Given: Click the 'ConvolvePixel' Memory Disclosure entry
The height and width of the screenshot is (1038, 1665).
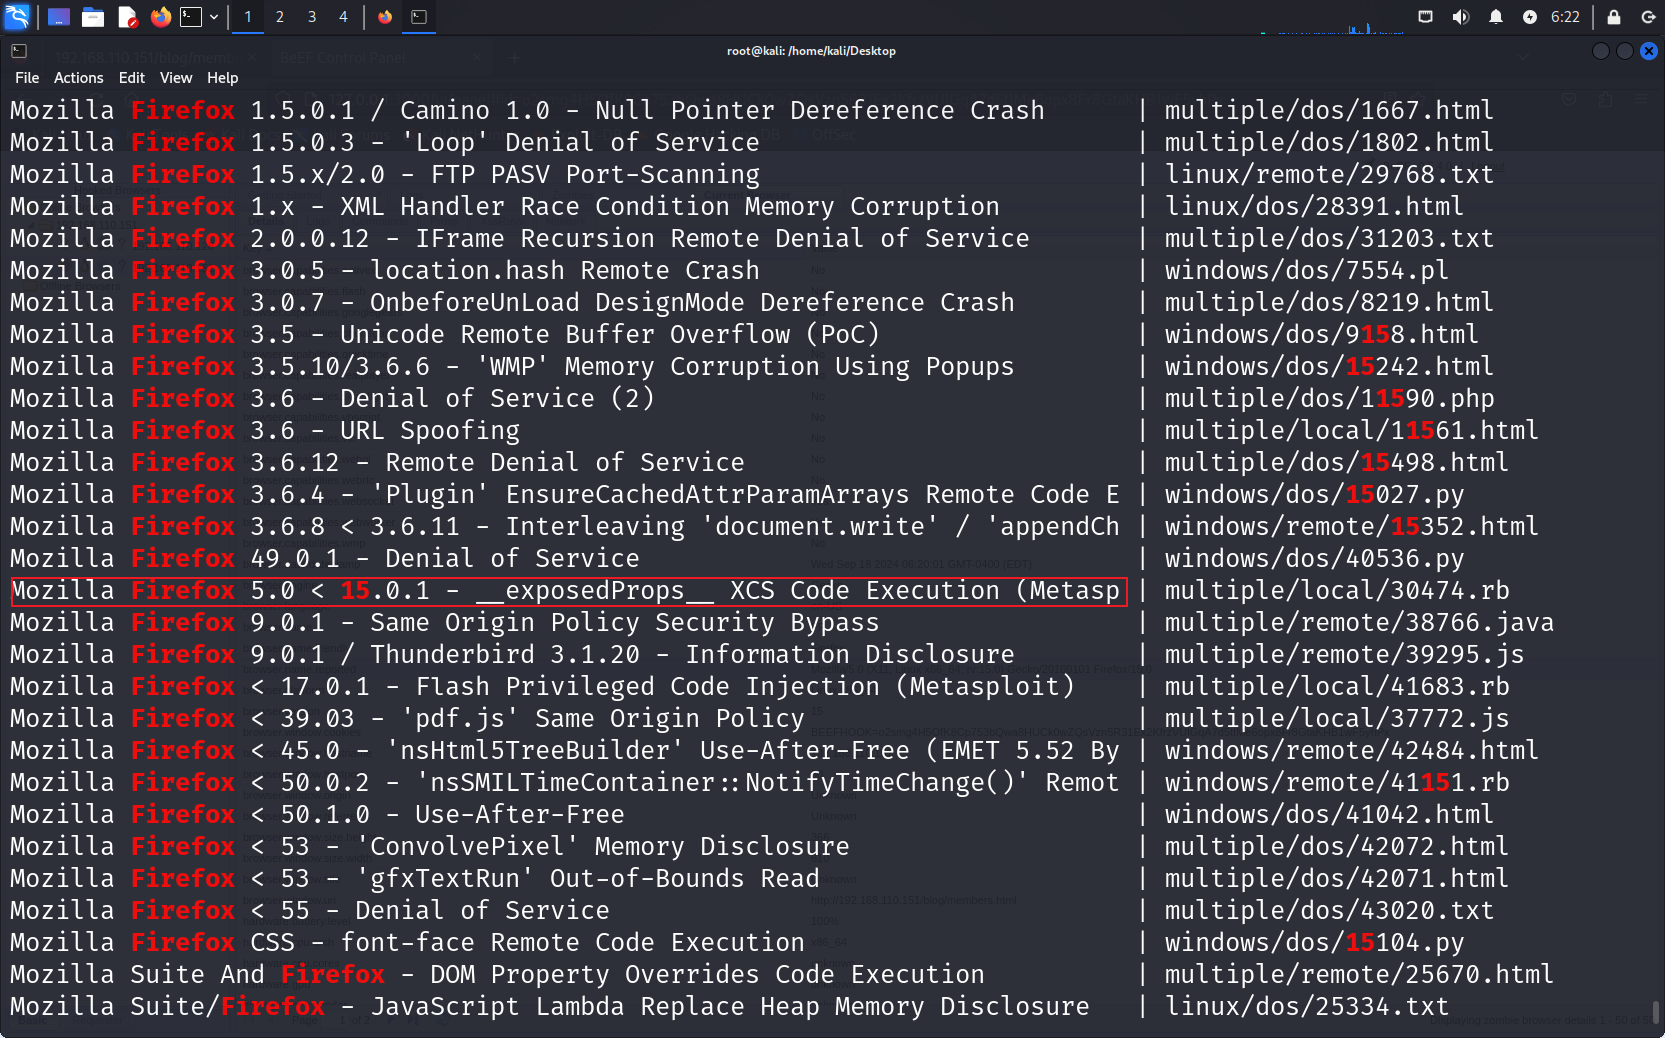Looking at the screenshot, I should pyautogui.click(x=430, y=846).
